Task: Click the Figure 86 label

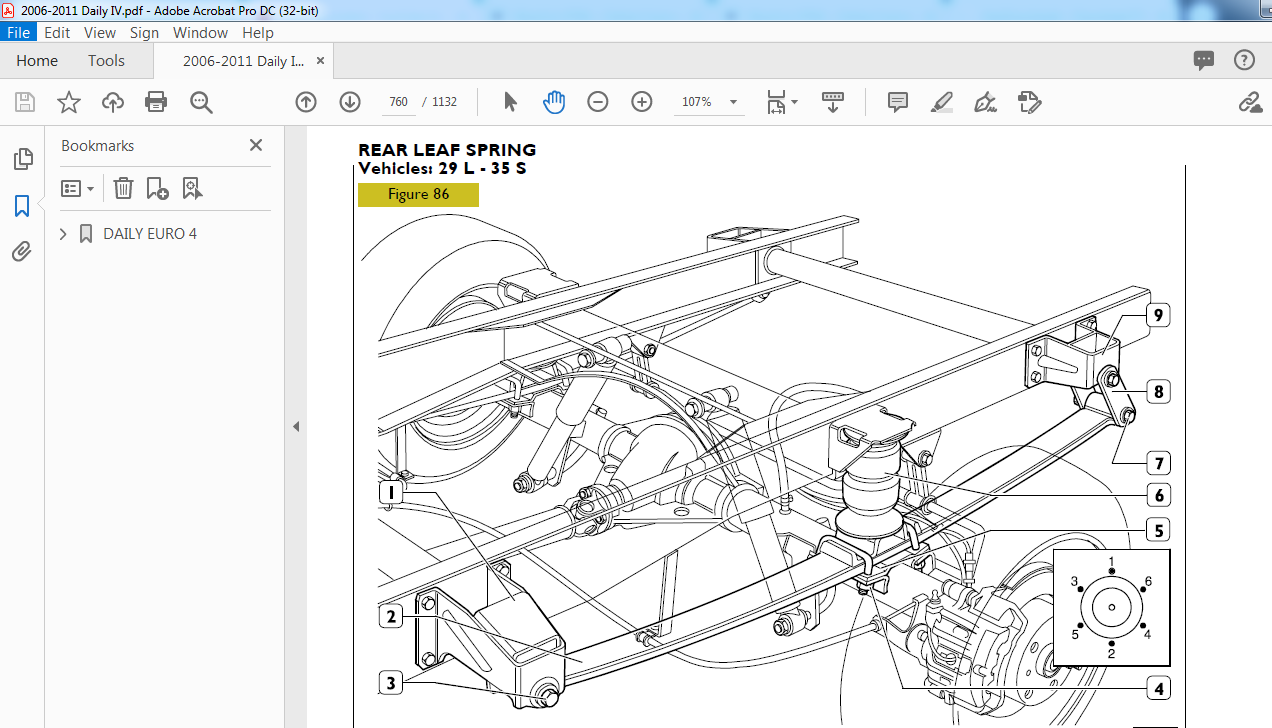Action: point(418,194)
